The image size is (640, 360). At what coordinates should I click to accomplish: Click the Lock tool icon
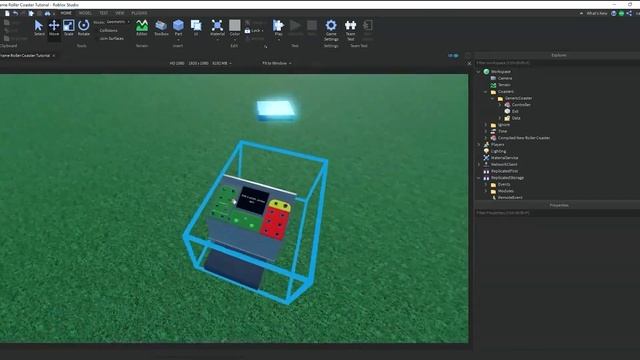coord(247,31)
